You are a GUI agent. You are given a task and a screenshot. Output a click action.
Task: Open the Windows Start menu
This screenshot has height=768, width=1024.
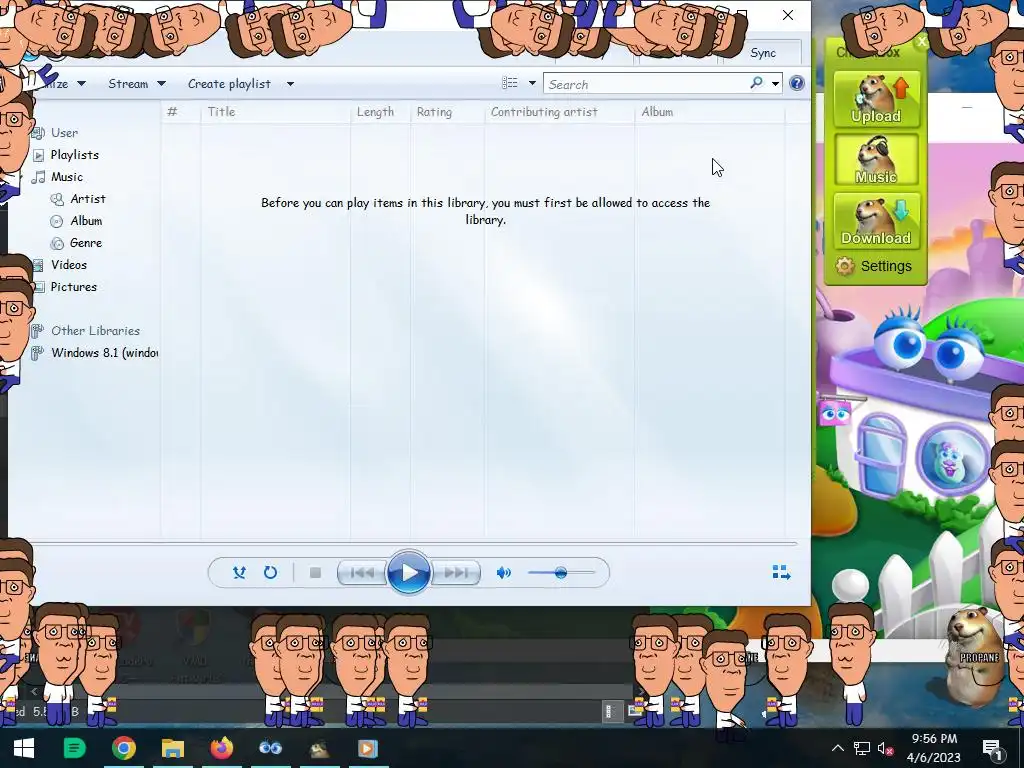pos(24,748)
